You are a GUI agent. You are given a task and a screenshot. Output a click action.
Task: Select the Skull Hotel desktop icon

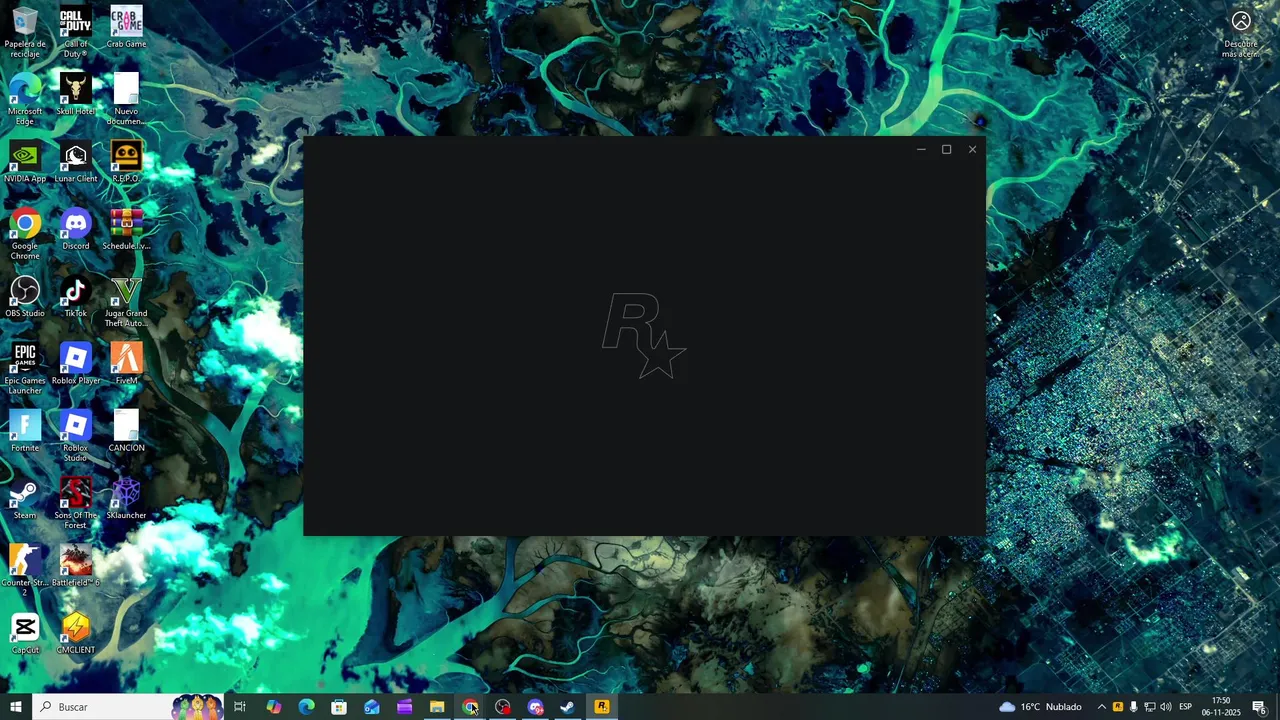point(76,95)
